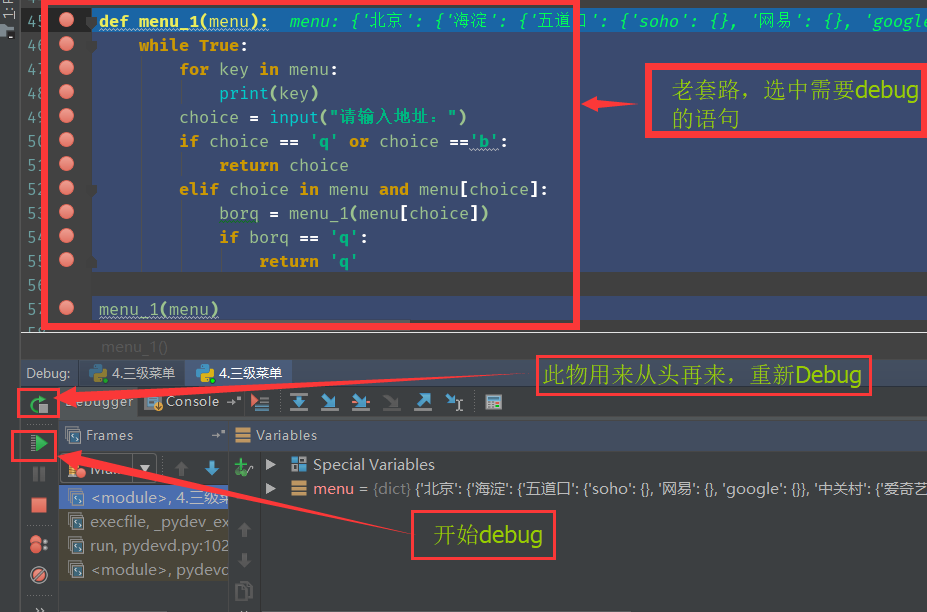Collapse the elif choice fold marker
927x612 pixels.
click(x=91, y=190)
